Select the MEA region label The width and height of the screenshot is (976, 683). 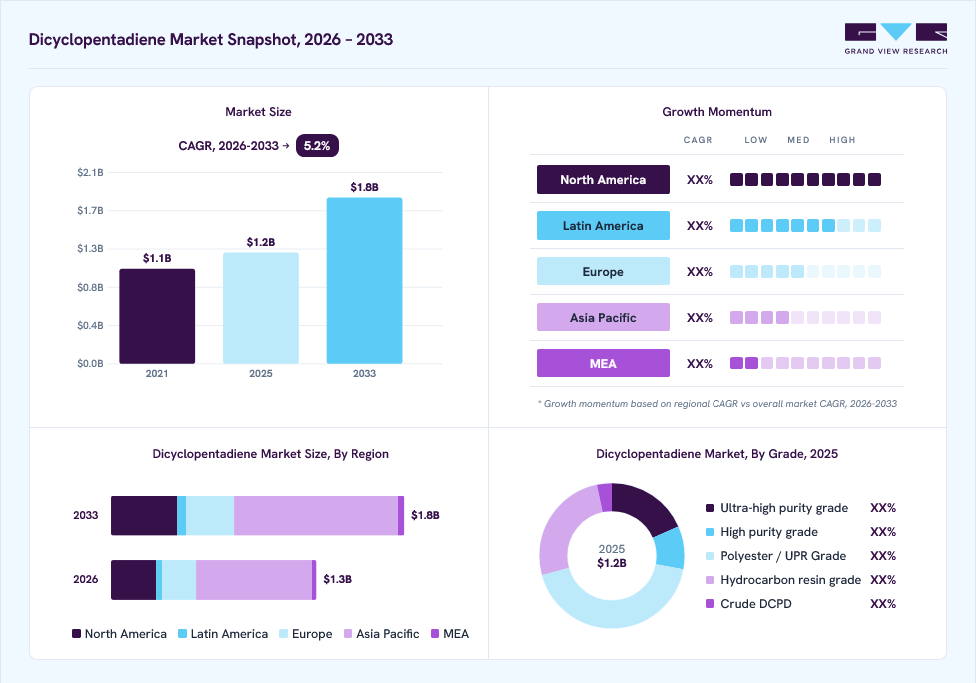(x=603, y=363)
